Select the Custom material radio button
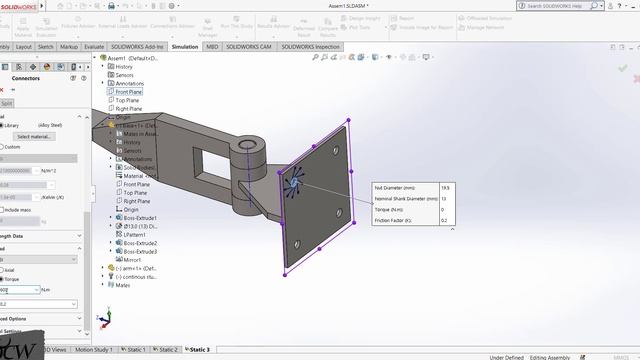Screen dimensions: 640x360 click(x=1, y=147)
